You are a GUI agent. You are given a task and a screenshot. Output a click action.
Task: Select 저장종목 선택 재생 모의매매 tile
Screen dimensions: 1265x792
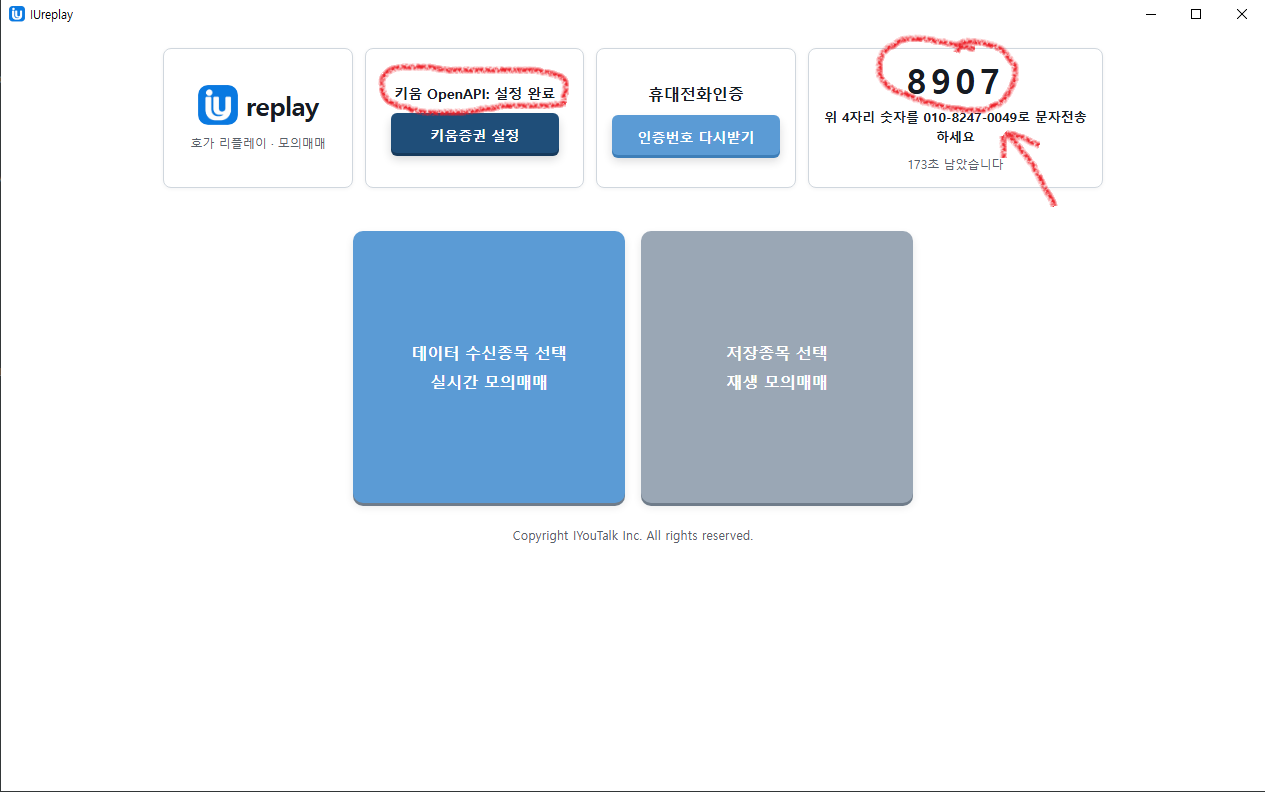point(777,368)
